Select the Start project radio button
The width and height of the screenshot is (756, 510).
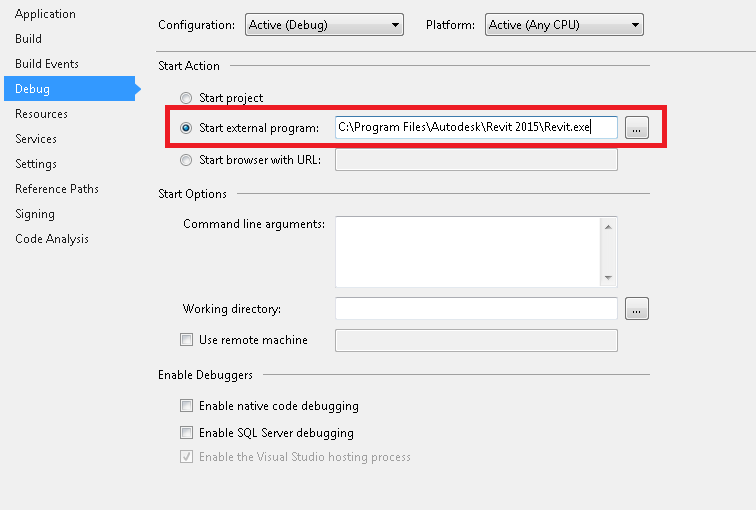pos(186,98)
